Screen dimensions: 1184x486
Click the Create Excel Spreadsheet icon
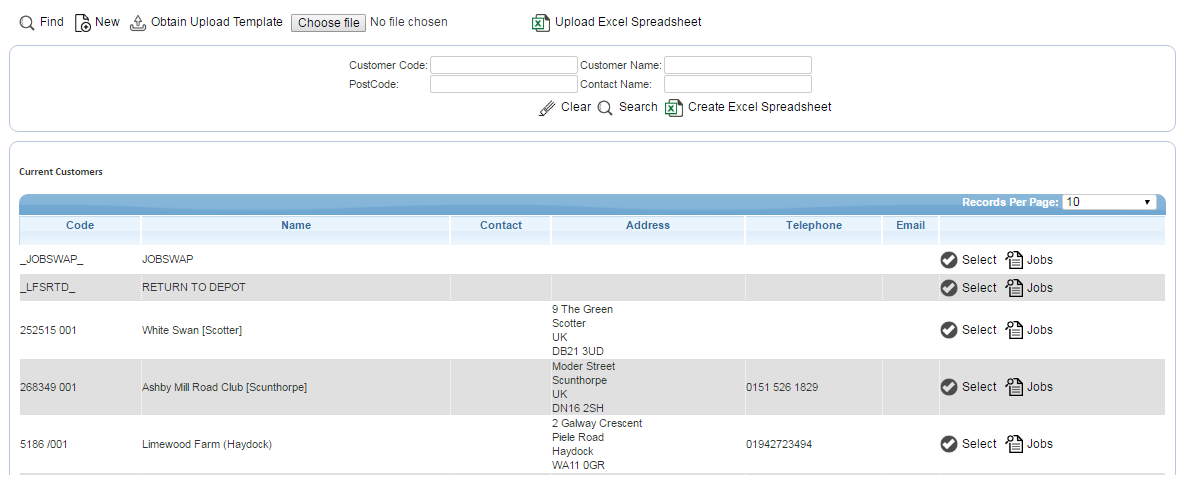[674, 108]
